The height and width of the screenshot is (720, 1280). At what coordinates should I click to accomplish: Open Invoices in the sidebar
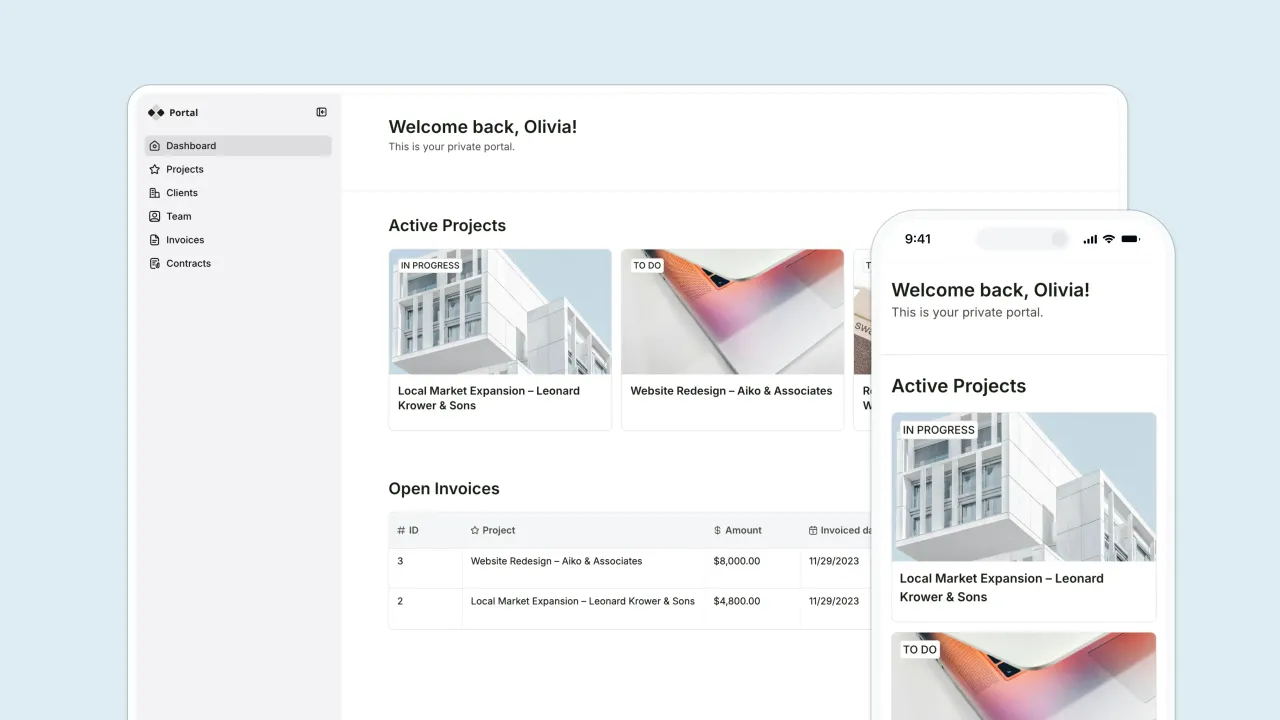tap(238, 240)
